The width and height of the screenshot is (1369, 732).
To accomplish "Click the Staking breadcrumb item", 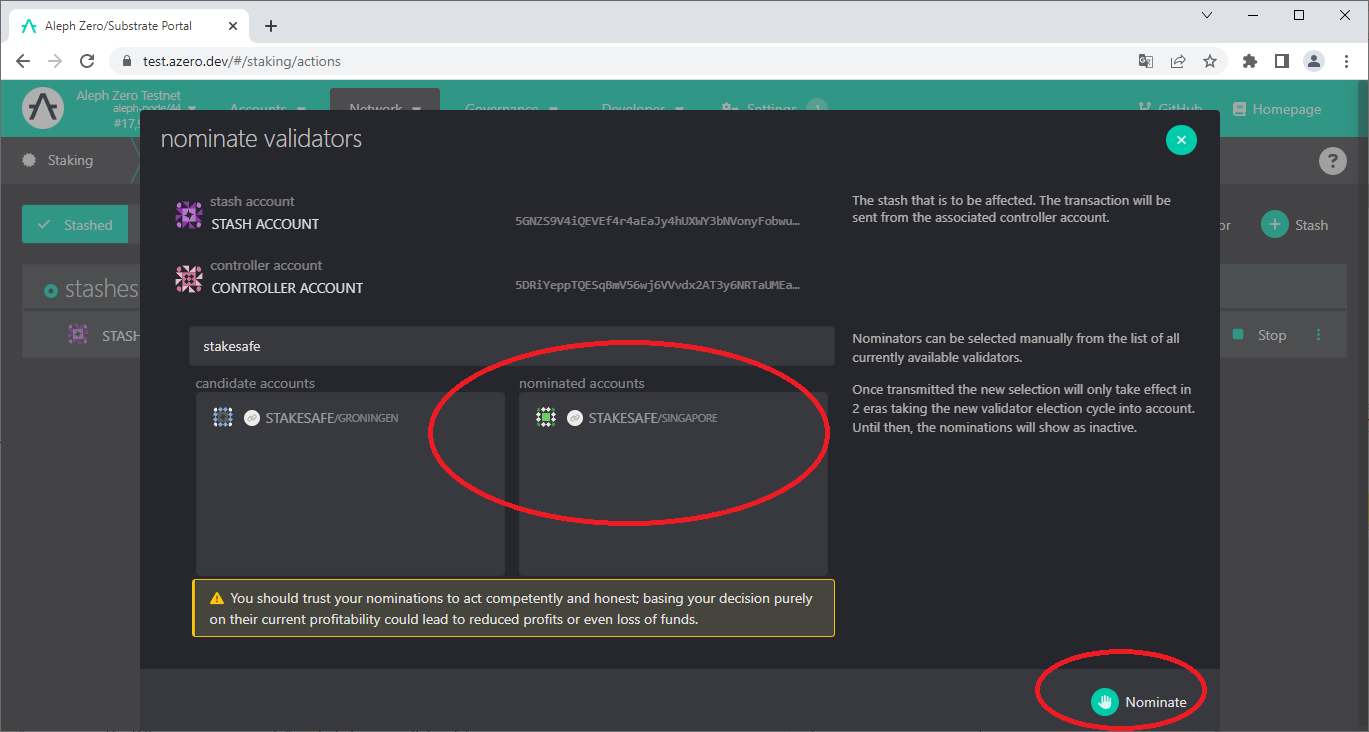I will [x=58, y=160].
